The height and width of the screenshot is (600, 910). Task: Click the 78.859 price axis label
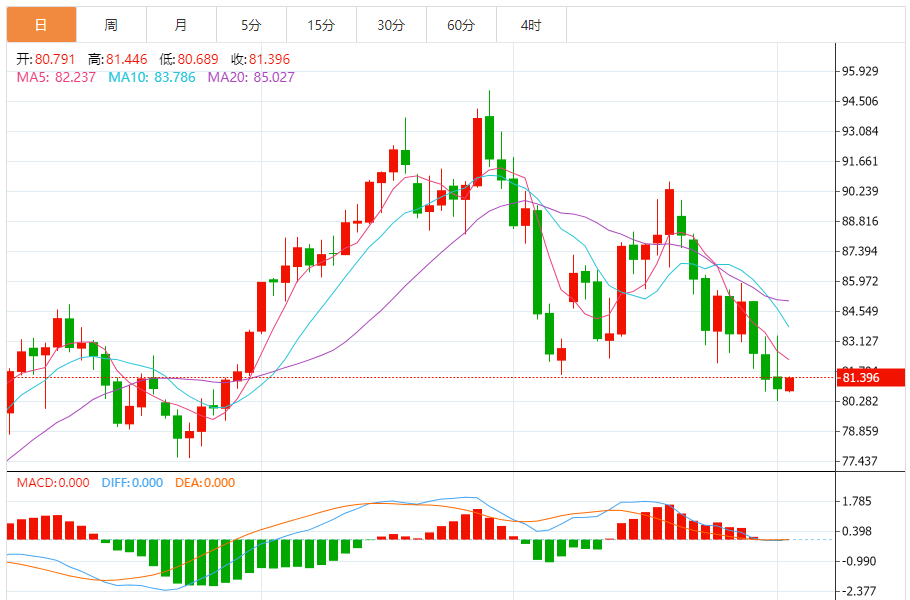pyautogui.click(x=860, y=431)
